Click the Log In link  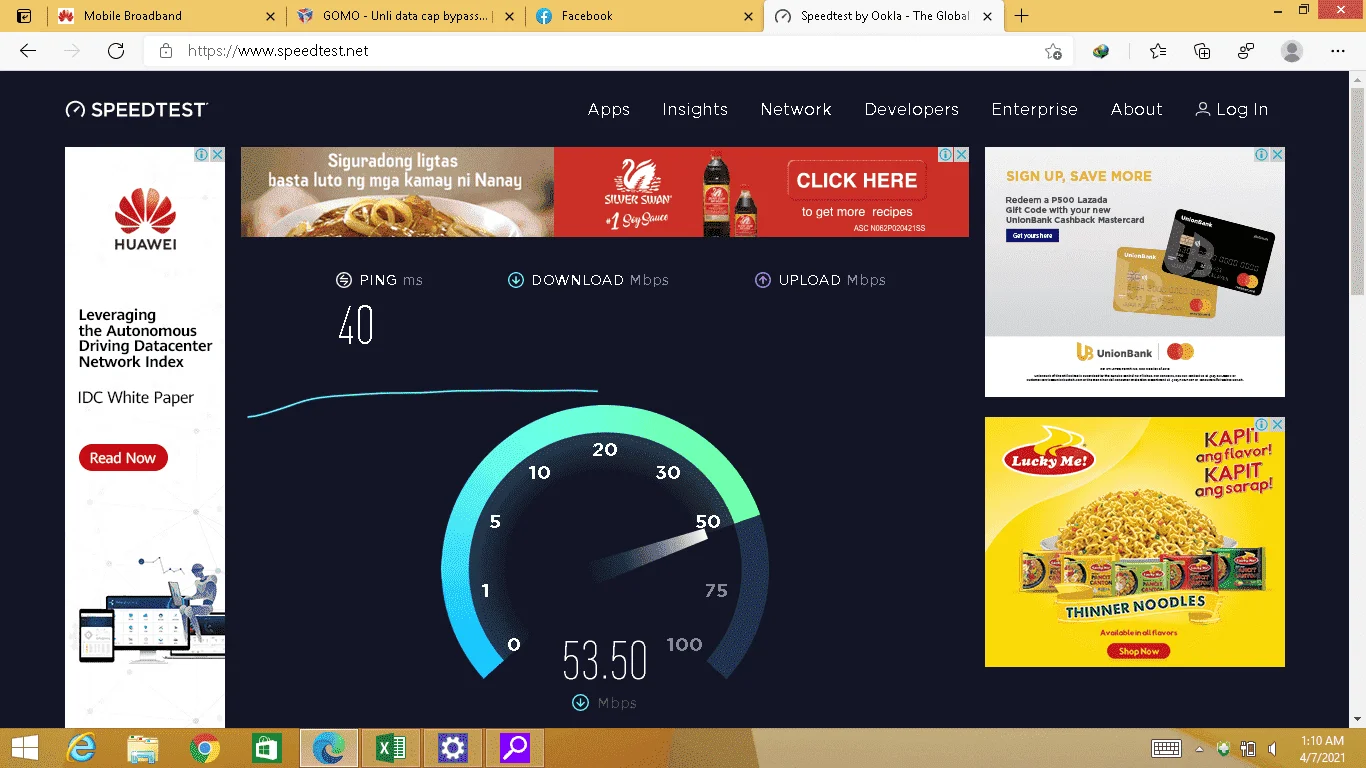click(1232, 110)
